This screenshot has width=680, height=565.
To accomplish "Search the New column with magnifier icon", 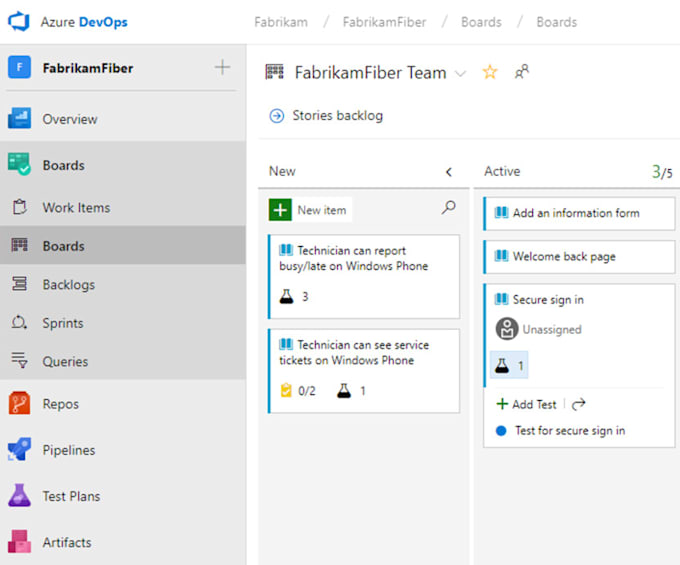I will coord(448,208).
